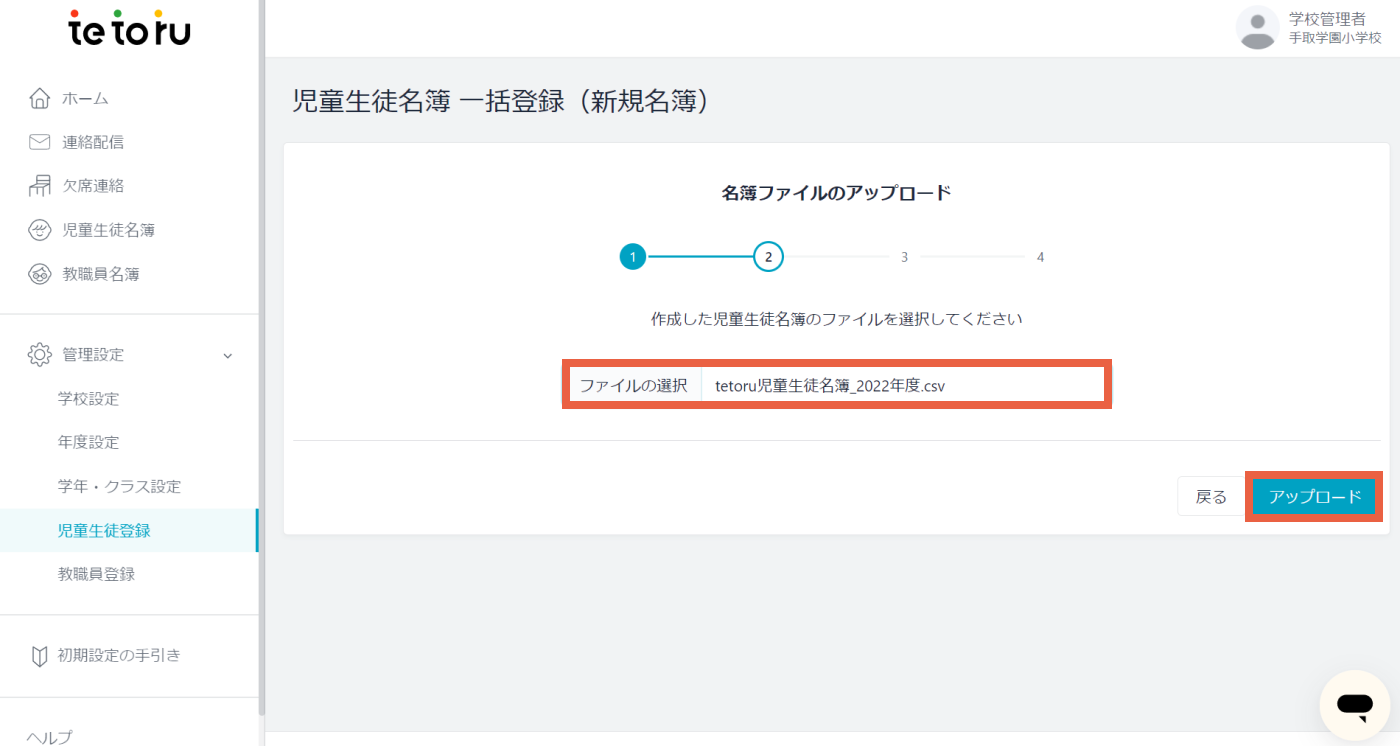Open 初期設定の手引き link
Image resolution: width=1400 pixels, height=746 pixels.
[119, 656]
